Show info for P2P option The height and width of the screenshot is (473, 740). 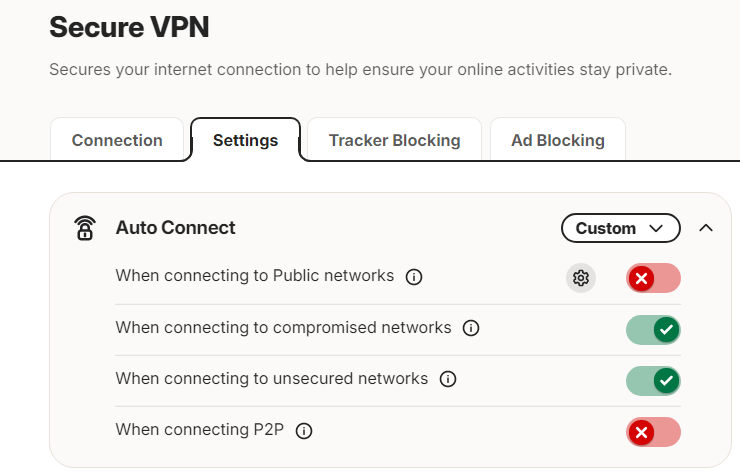tap(304, 431)
